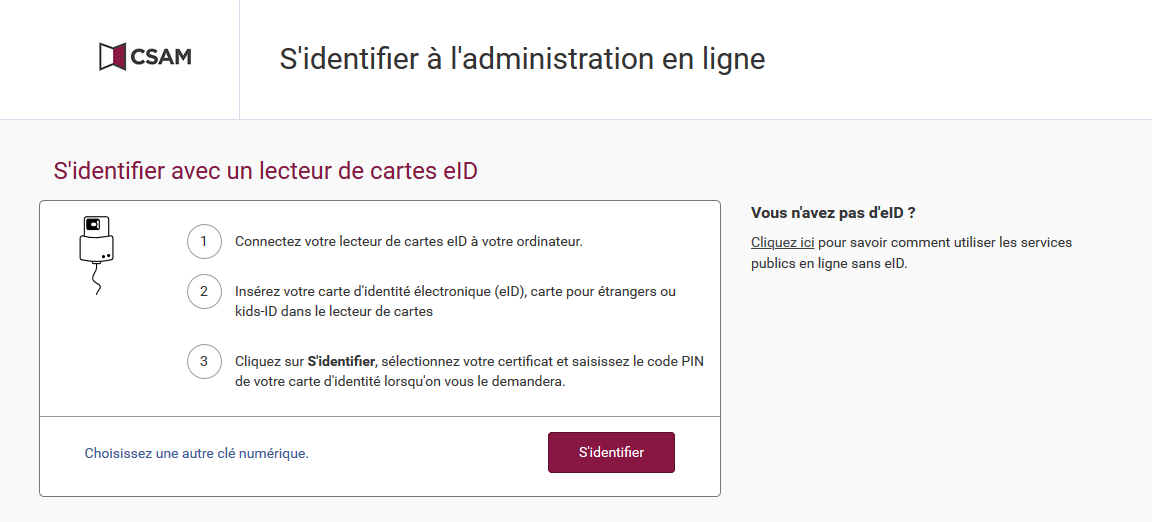The height and width of the screenshot is (522, 1152).
Task: Click the S'identifier button
Action: click(611, 452)
